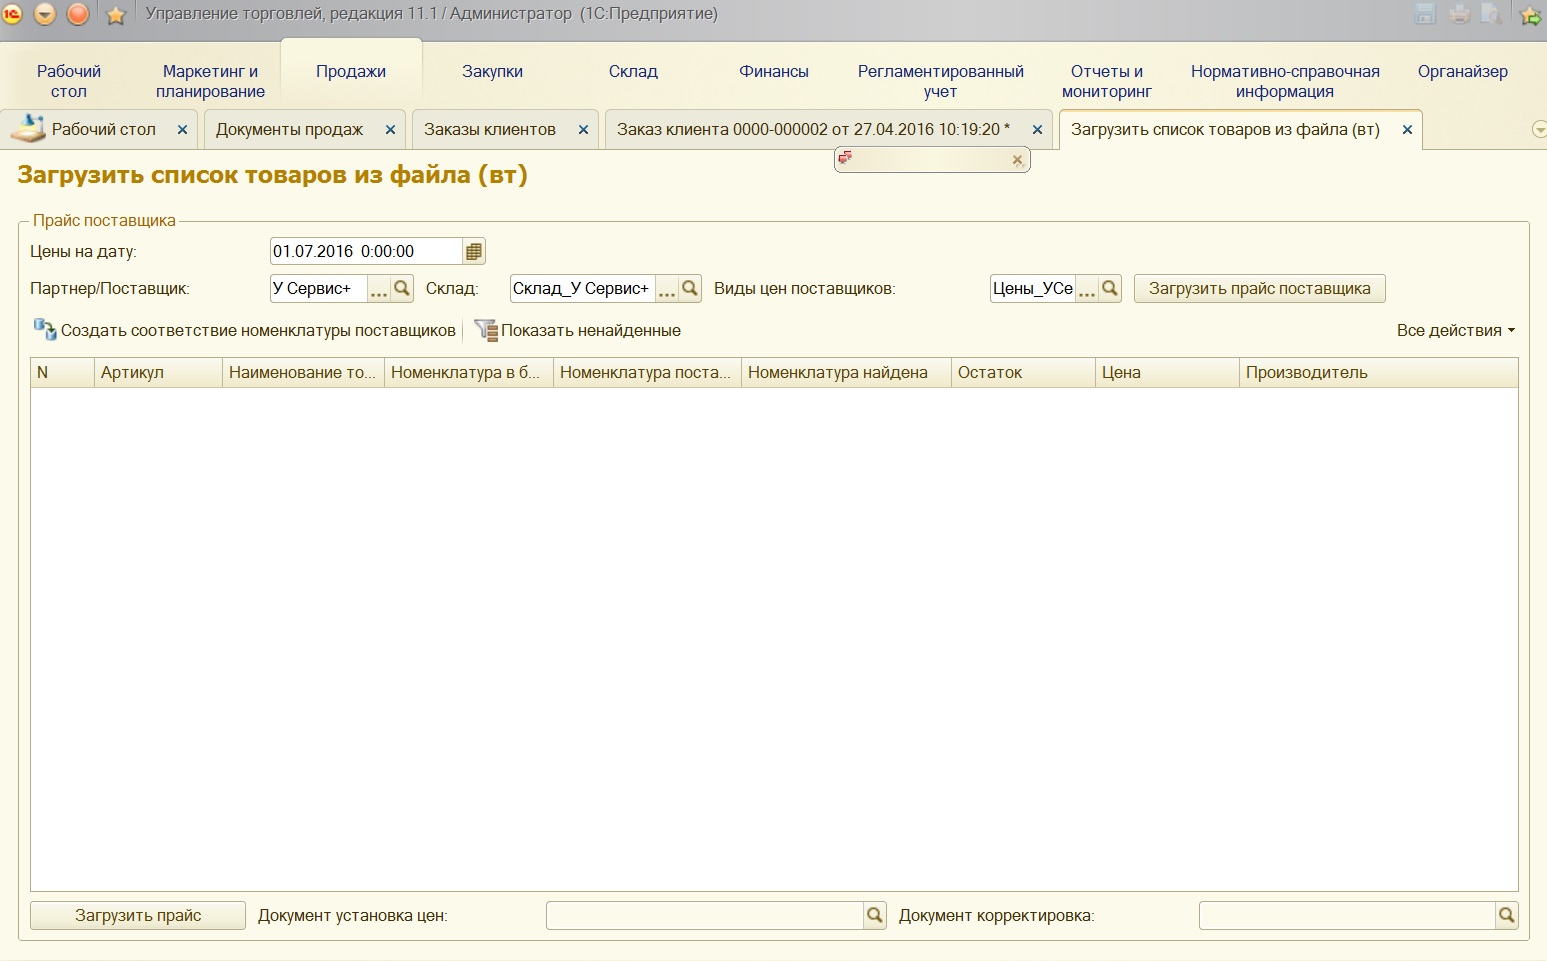Click the Виды цен поставщиков field Цены_УСе
The width and height of the screenshot is (1547, 961).
[x=1033, y=289]
